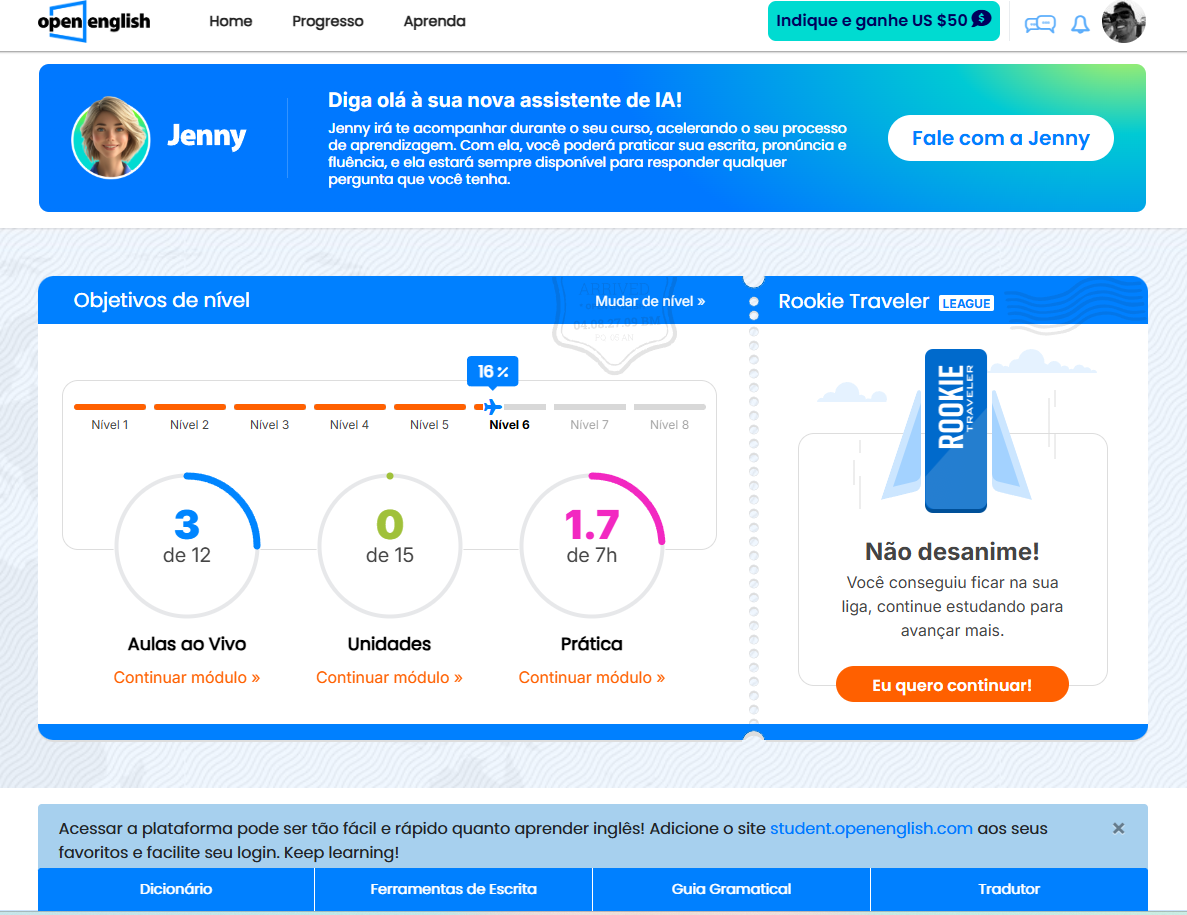
Task: Click Eu quero continuar button
Action: coord(952,684)
